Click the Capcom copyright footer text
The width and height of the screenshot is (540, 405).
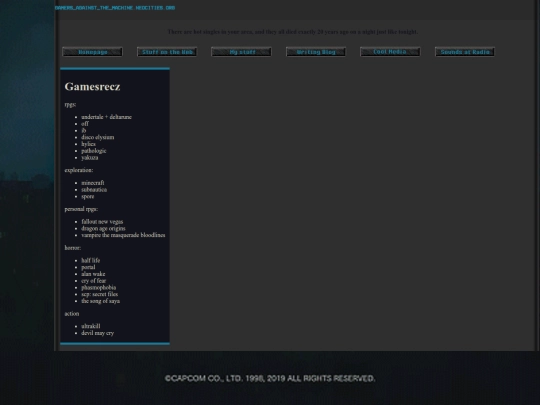pyautogui.click(x=270, y=378)
